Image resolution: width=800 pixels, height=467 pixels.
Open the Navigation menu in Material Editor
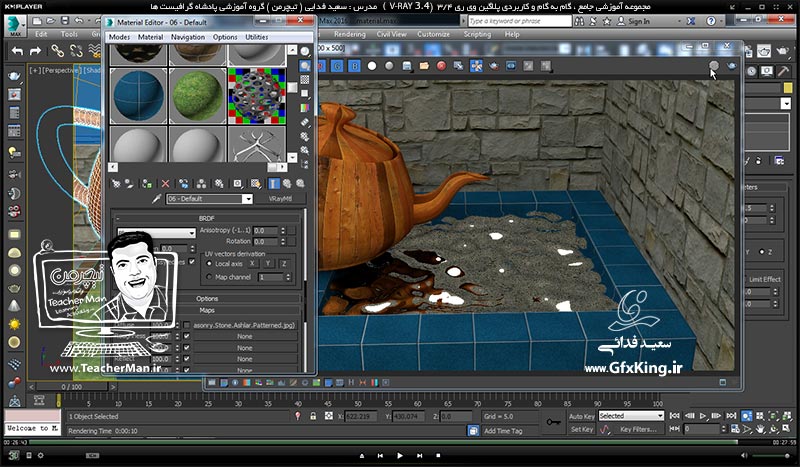[188, 37]
